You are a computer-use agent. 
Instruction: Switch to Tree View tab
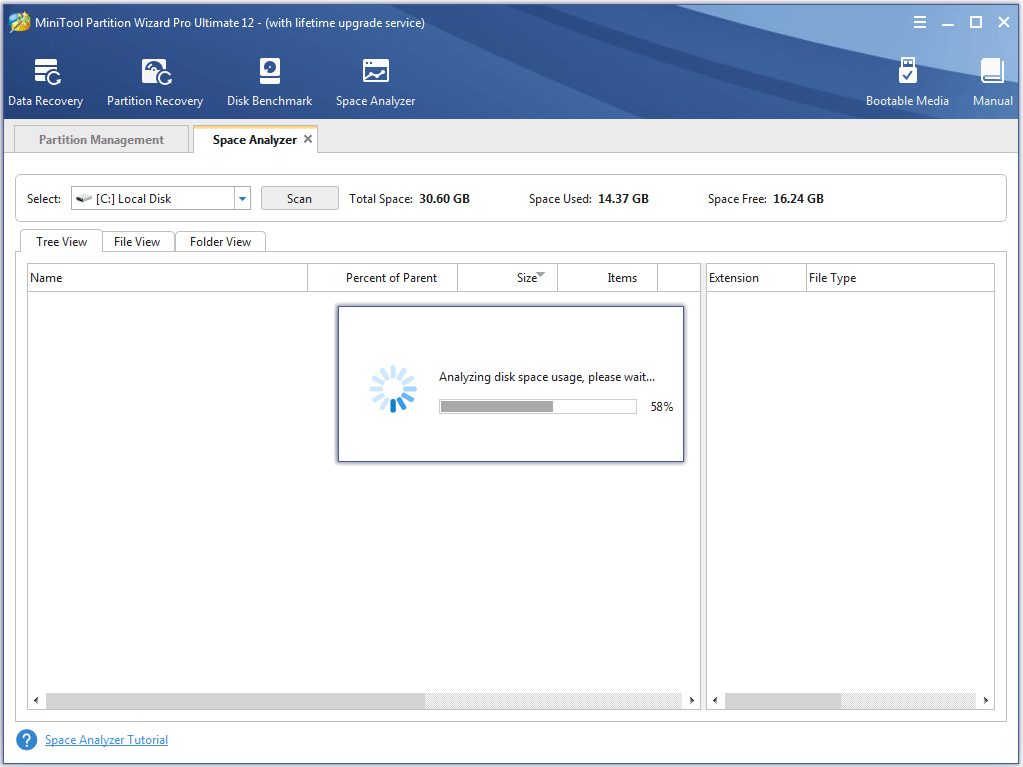tap(61, 241)
